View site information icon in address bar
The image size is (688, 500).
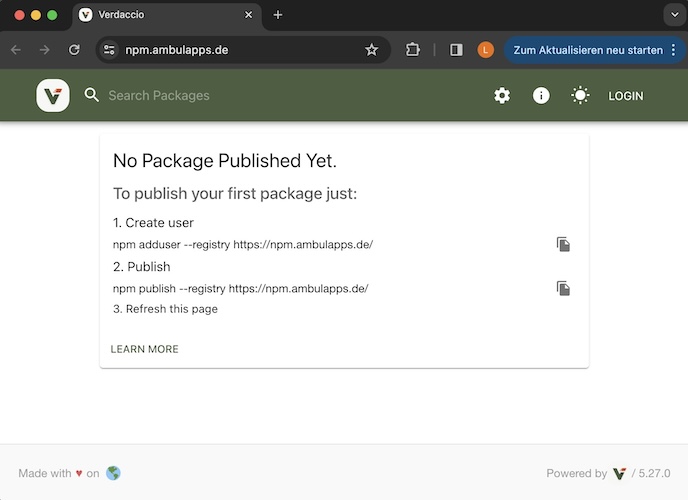pyautogui.click(x=109, y=50)
